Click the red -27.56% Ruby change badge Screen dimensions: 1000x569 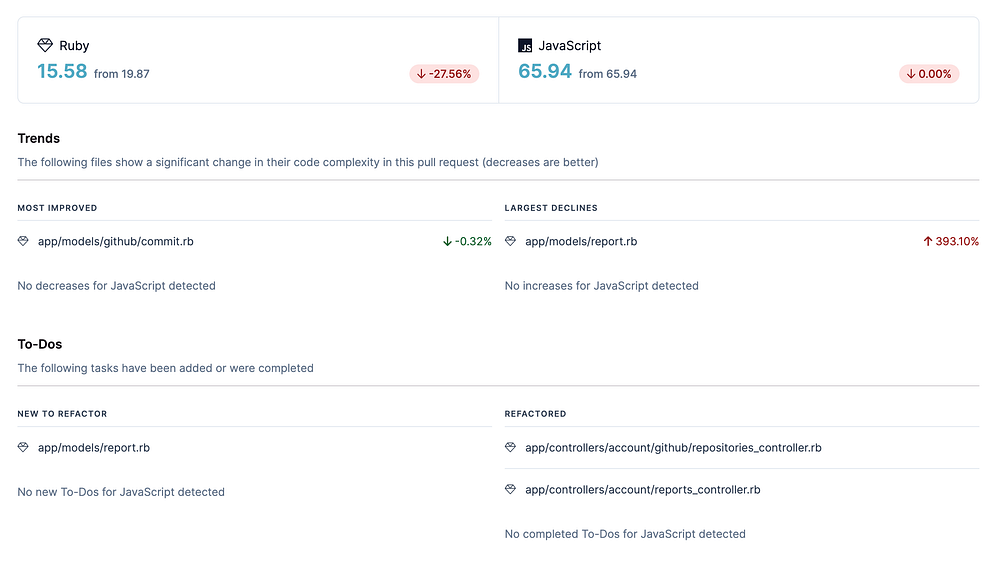[444, 74]
